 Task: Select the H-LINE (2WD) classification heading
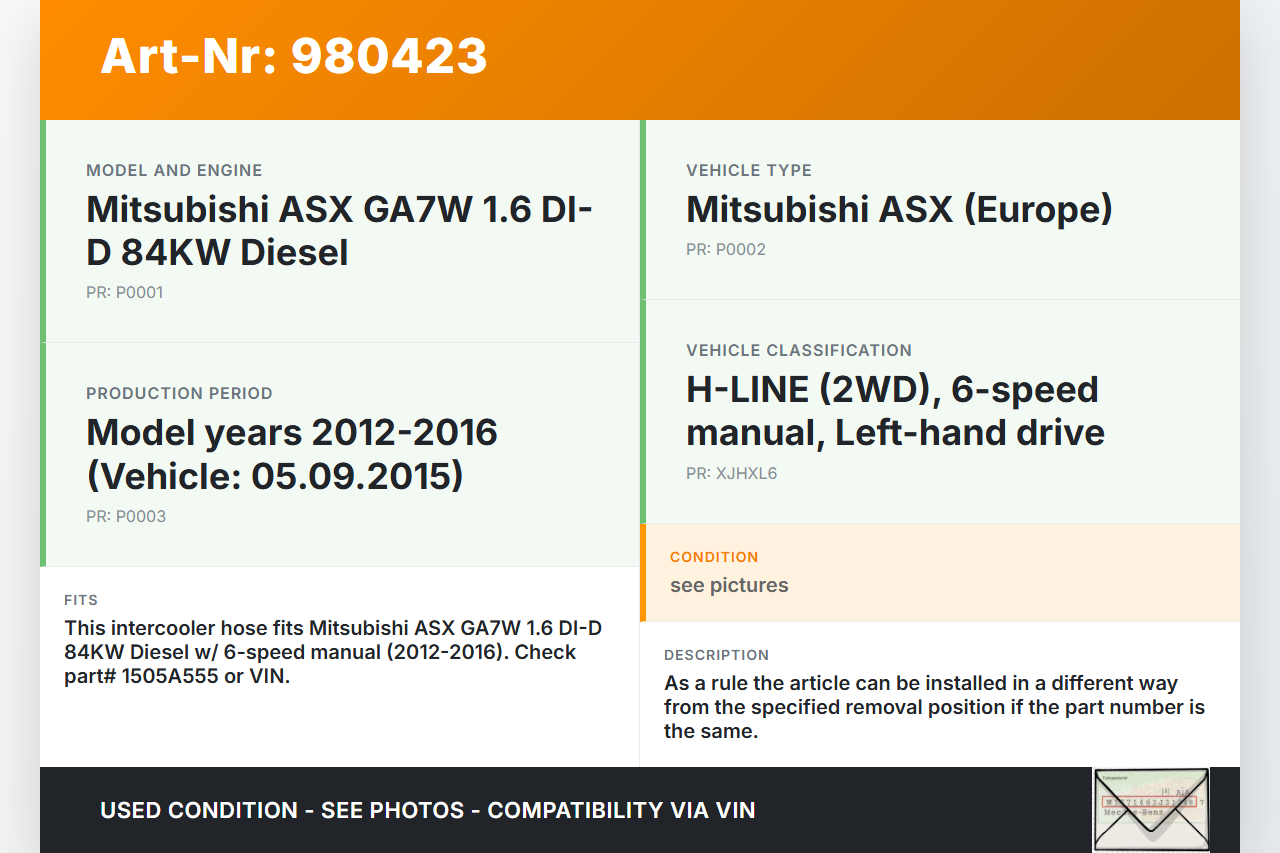click(x=895, y=411)
